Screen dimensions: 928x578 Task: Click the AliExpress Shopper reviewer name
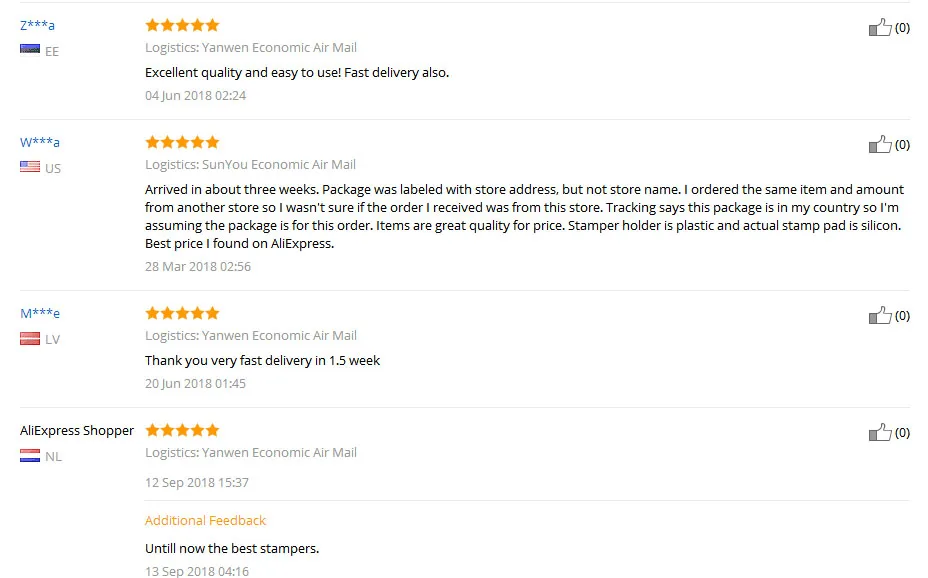[x=77, y=430]
